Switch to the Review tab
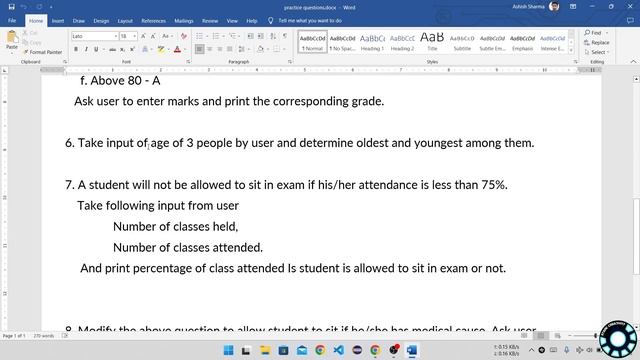Image resolution: width=640 pixels, height=360 pixels. click(210, 20)
